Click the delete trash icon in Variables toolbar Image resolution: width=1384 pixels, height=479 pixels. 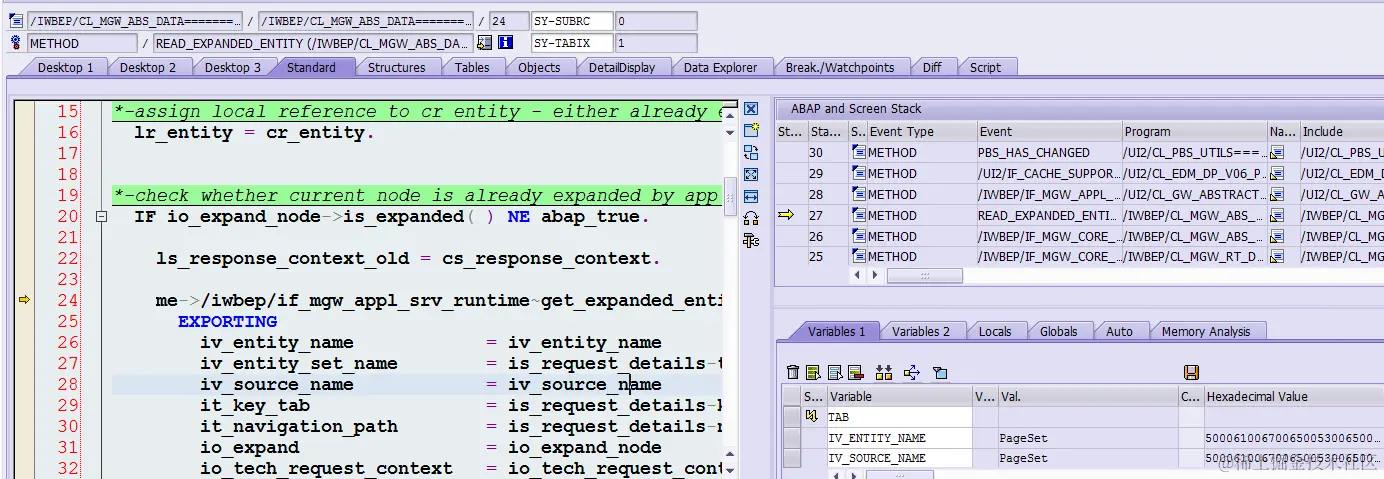pyautogui.click(x=793, y=372)
